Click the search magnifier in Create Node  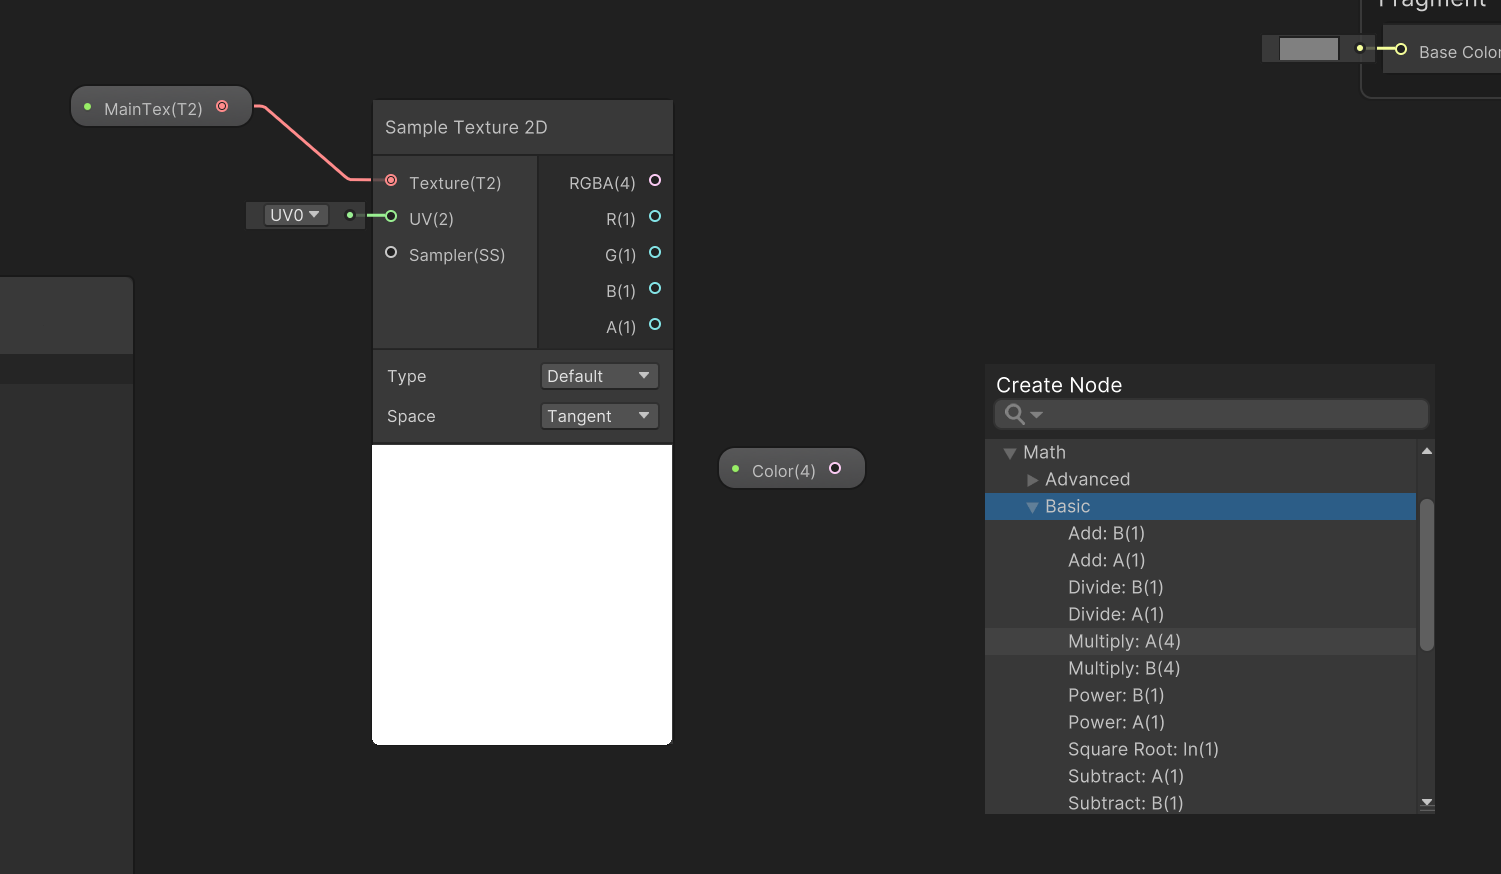click(1014, 413)
